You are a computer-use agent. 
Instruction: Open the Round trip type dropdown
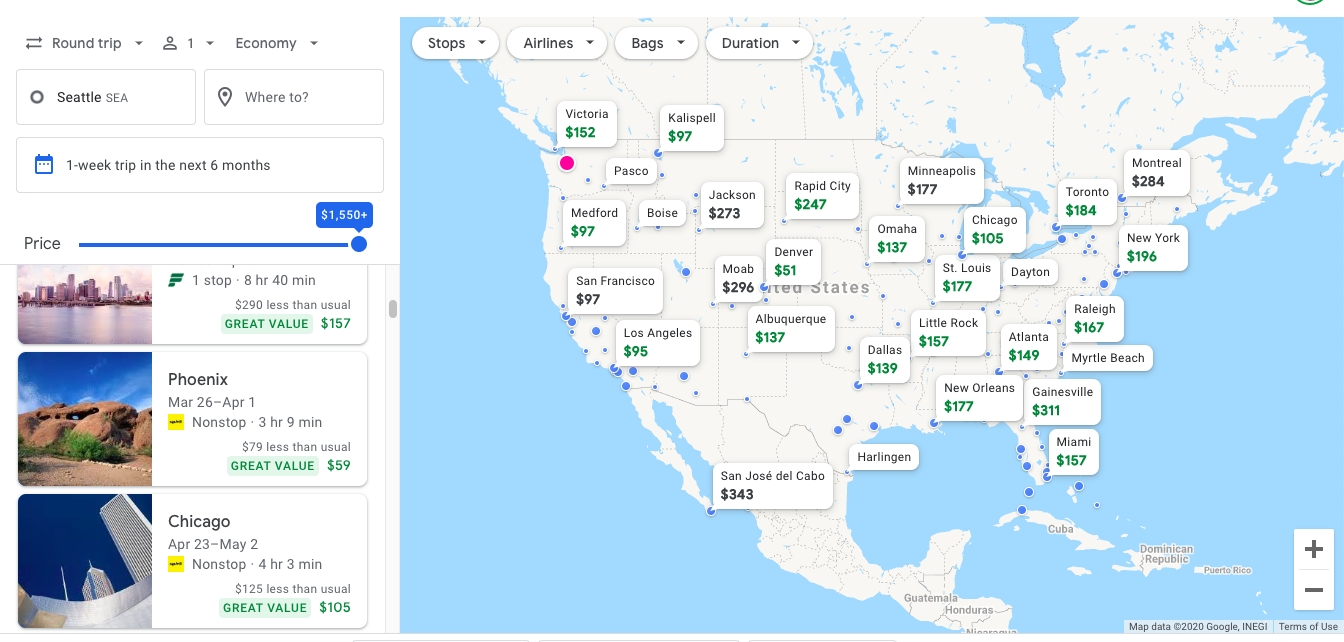[x=85, y=43]
